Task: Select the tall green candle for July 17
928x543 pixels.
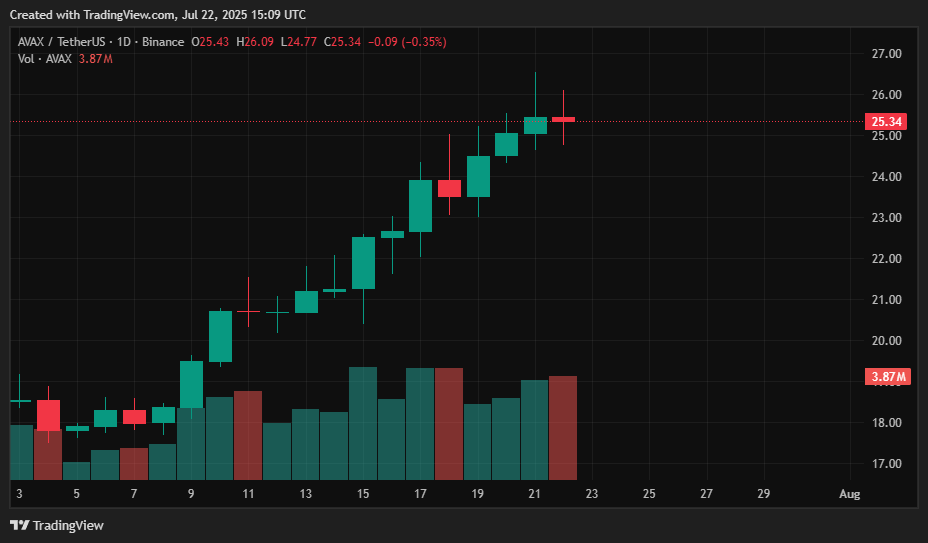Action: click(x=420, y=205)
